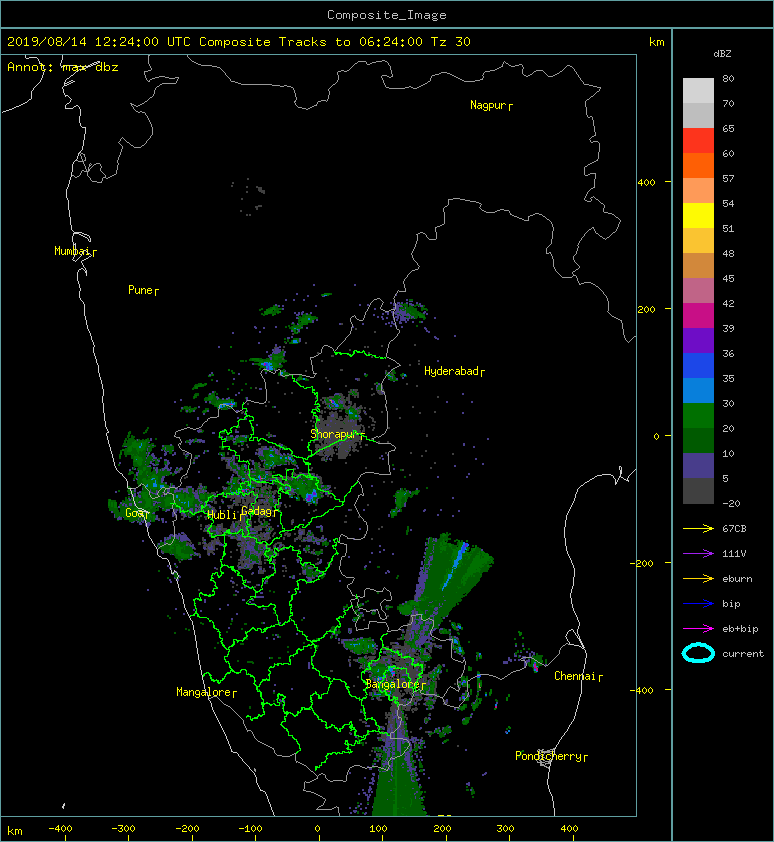The height and width of the screenshot is (842, 774).
Task: Click the 'Annot: max dbz' annotation text
Action: click(63, 67)
